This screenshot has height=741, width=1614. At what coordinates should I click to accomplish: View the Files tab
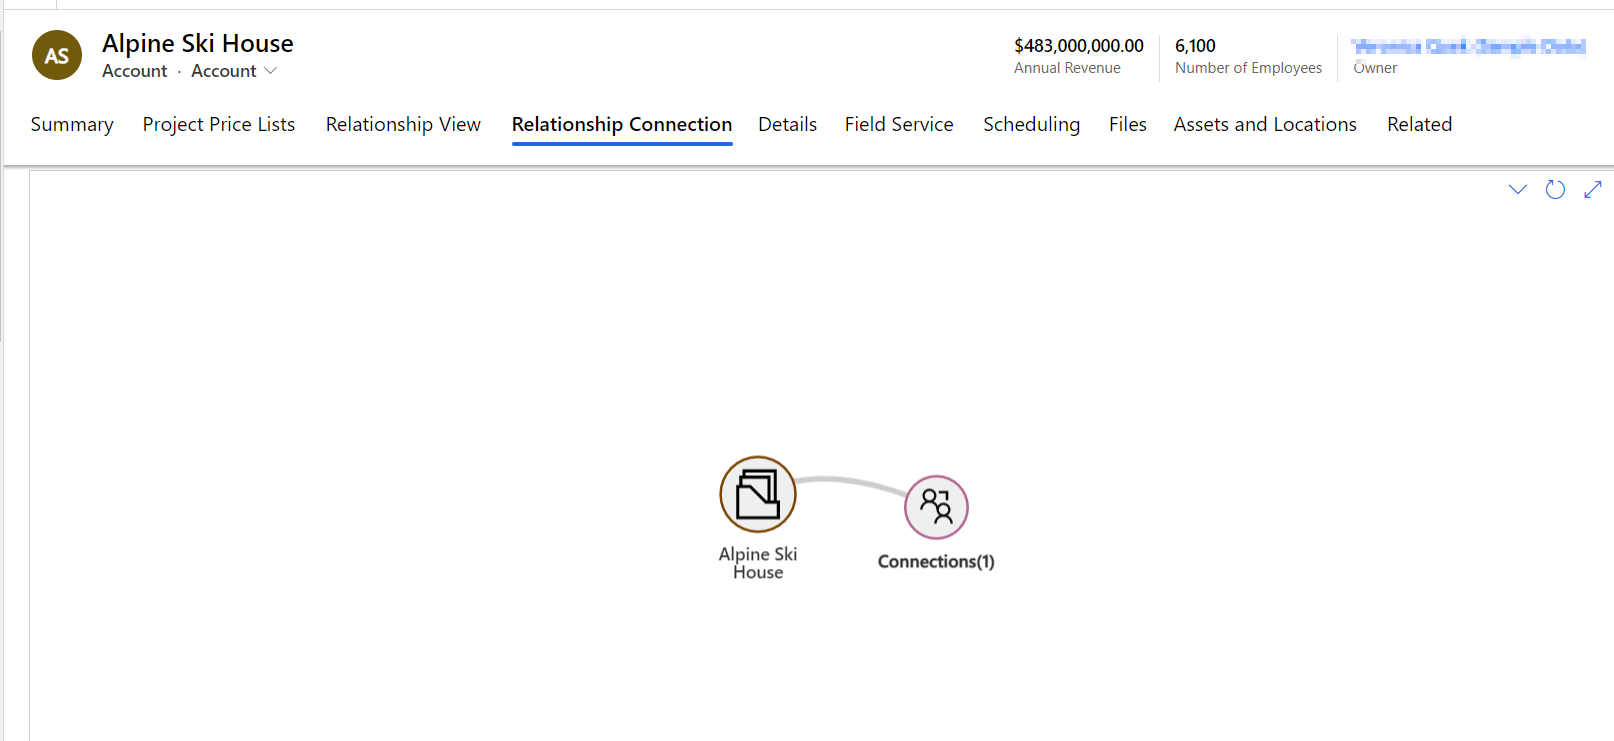click(x=1128, y=124)
